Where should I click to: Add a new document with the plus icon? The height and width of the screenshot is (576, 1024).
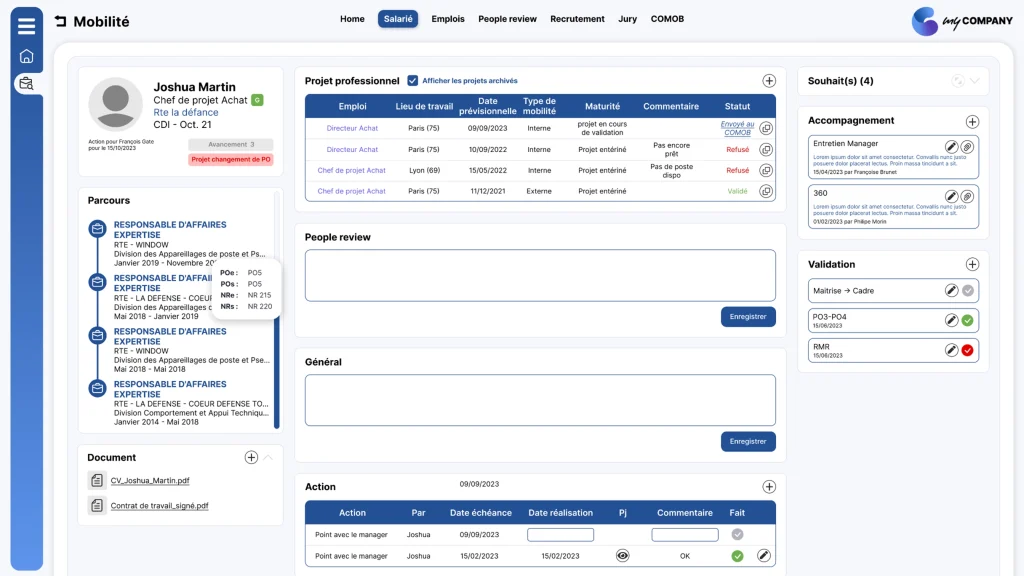(x=251, y=457)
